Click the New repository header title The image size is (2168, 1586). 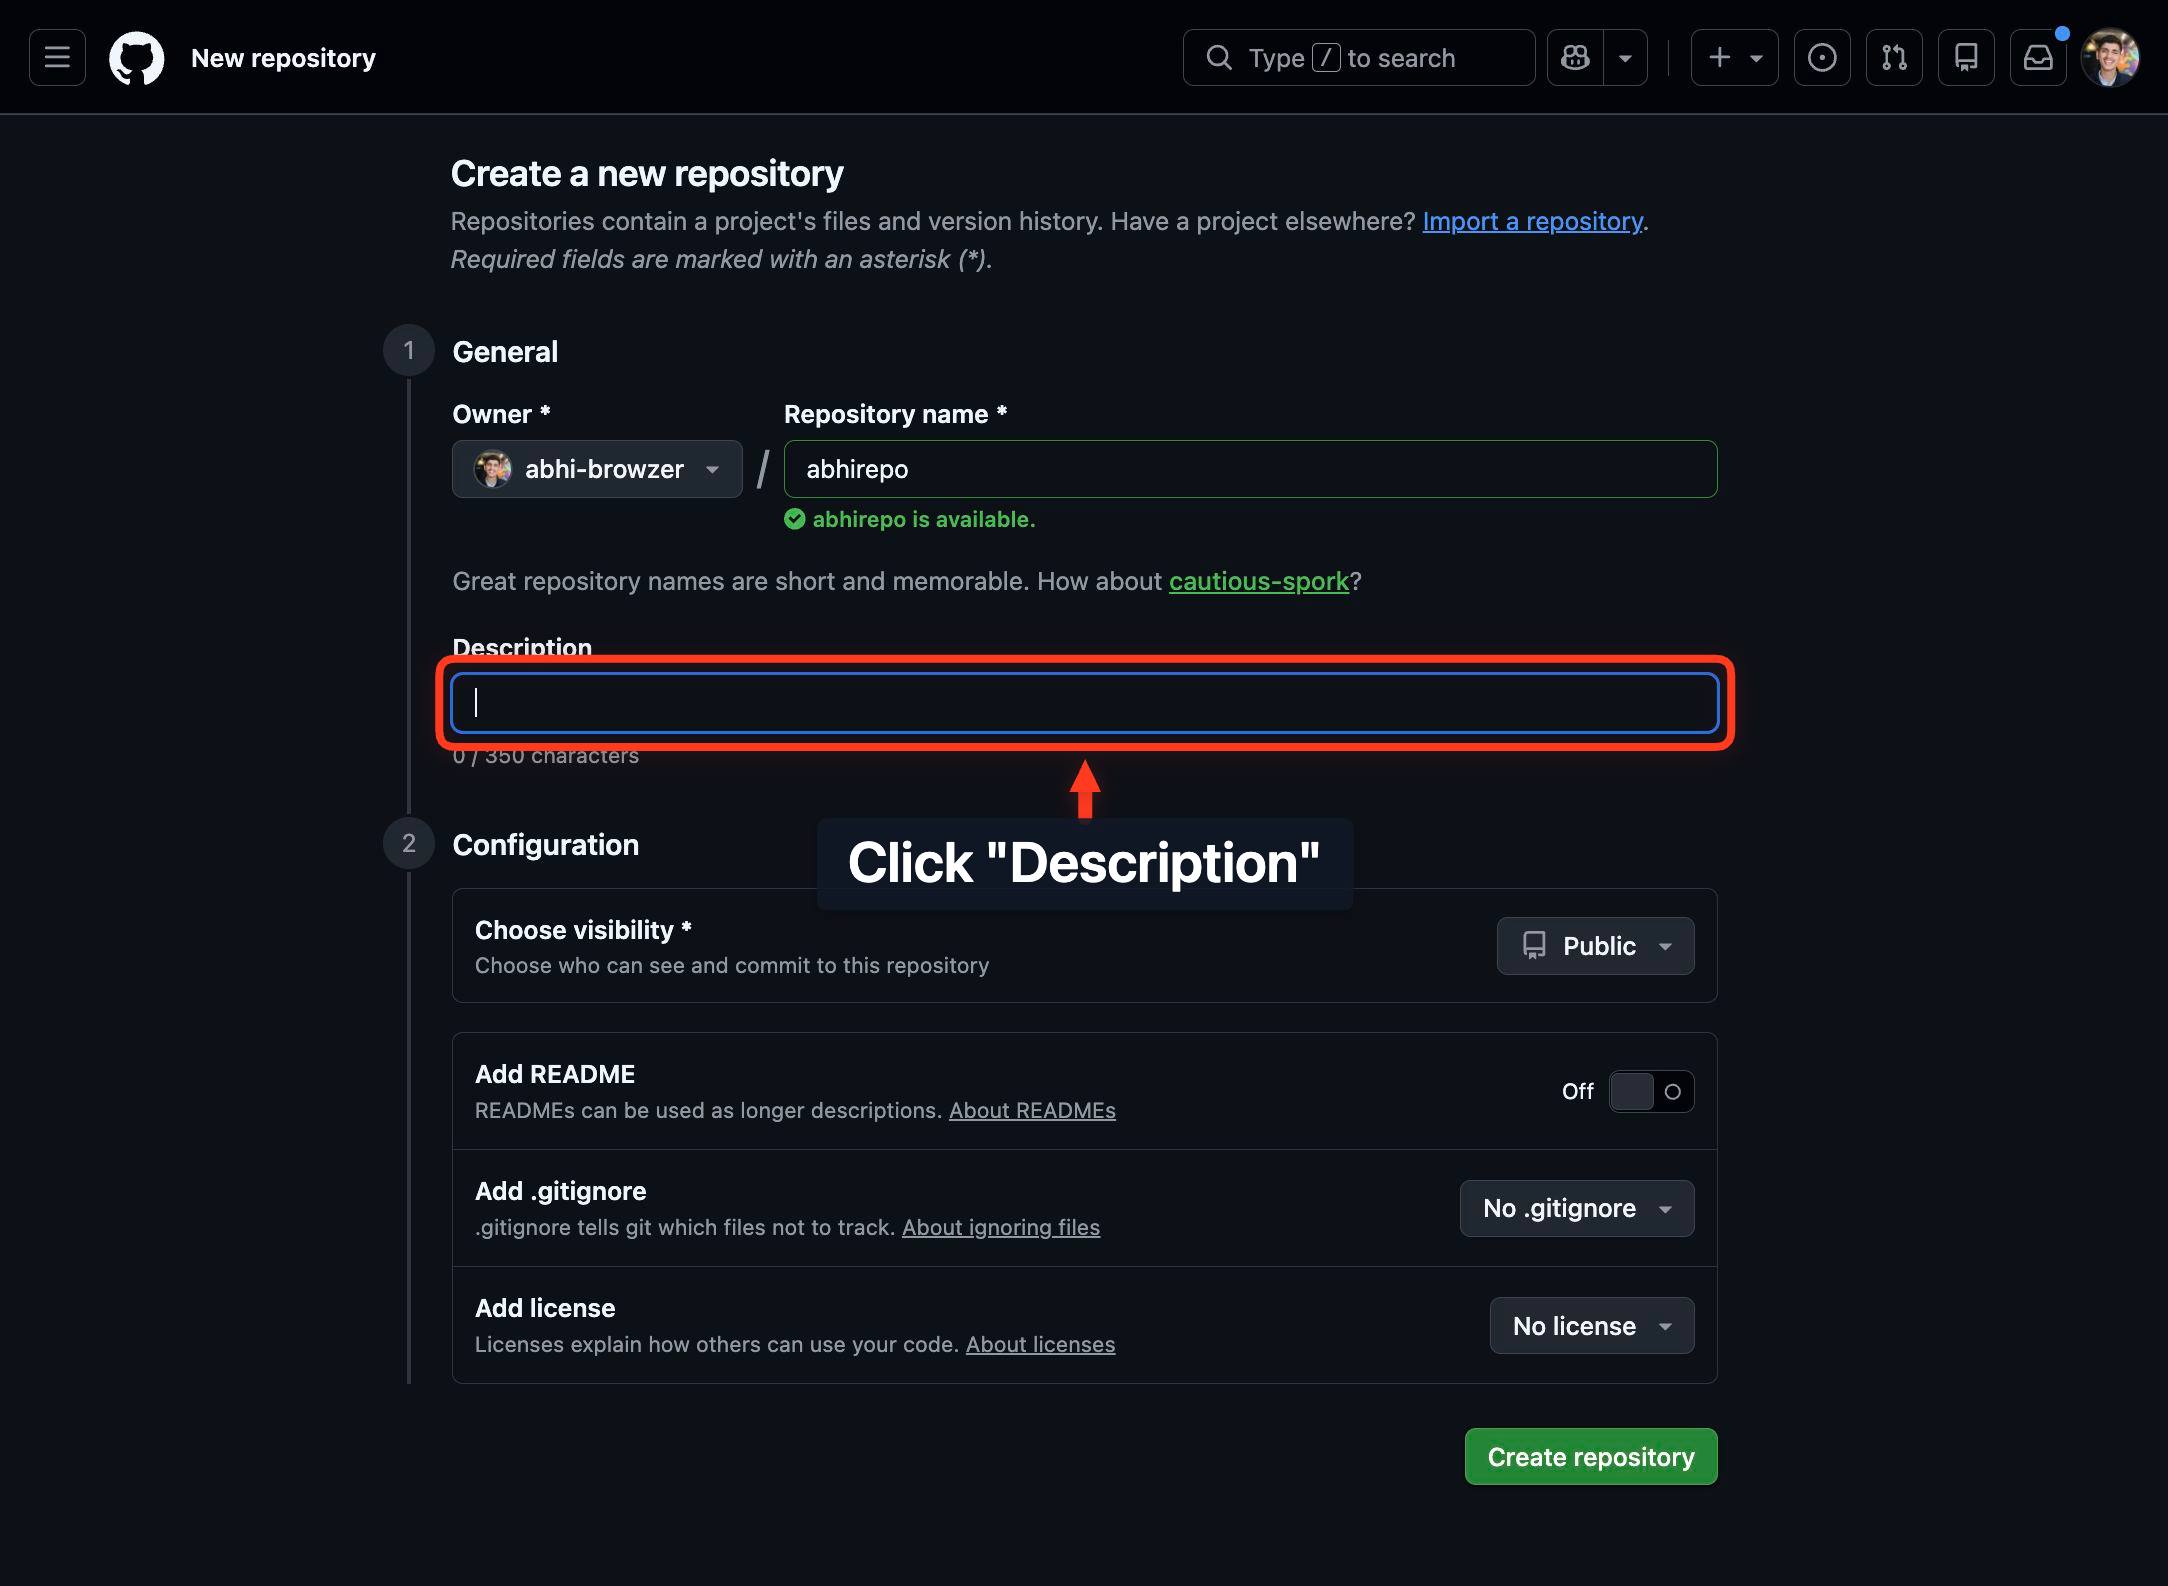283,58
